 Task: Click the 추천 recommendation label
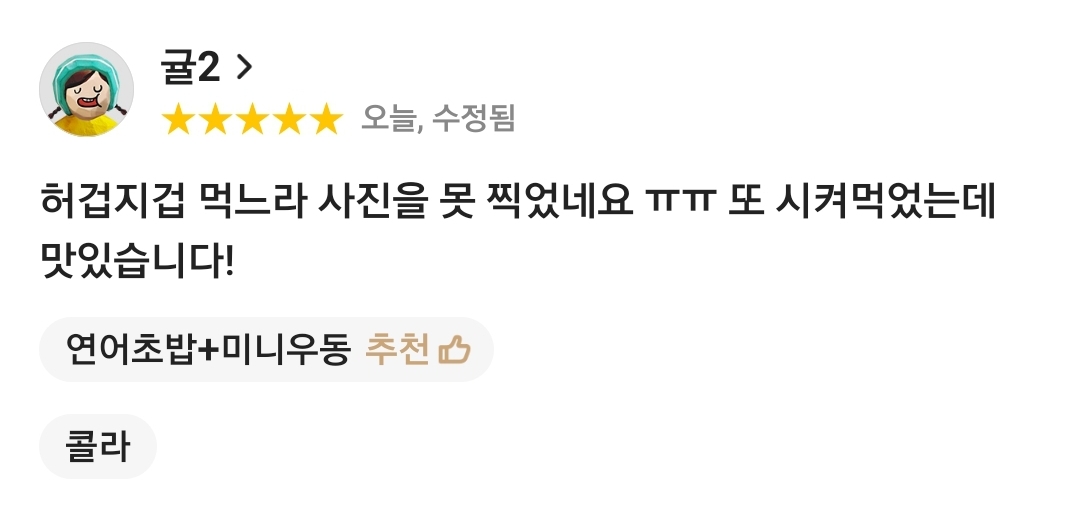coord(397,349)
